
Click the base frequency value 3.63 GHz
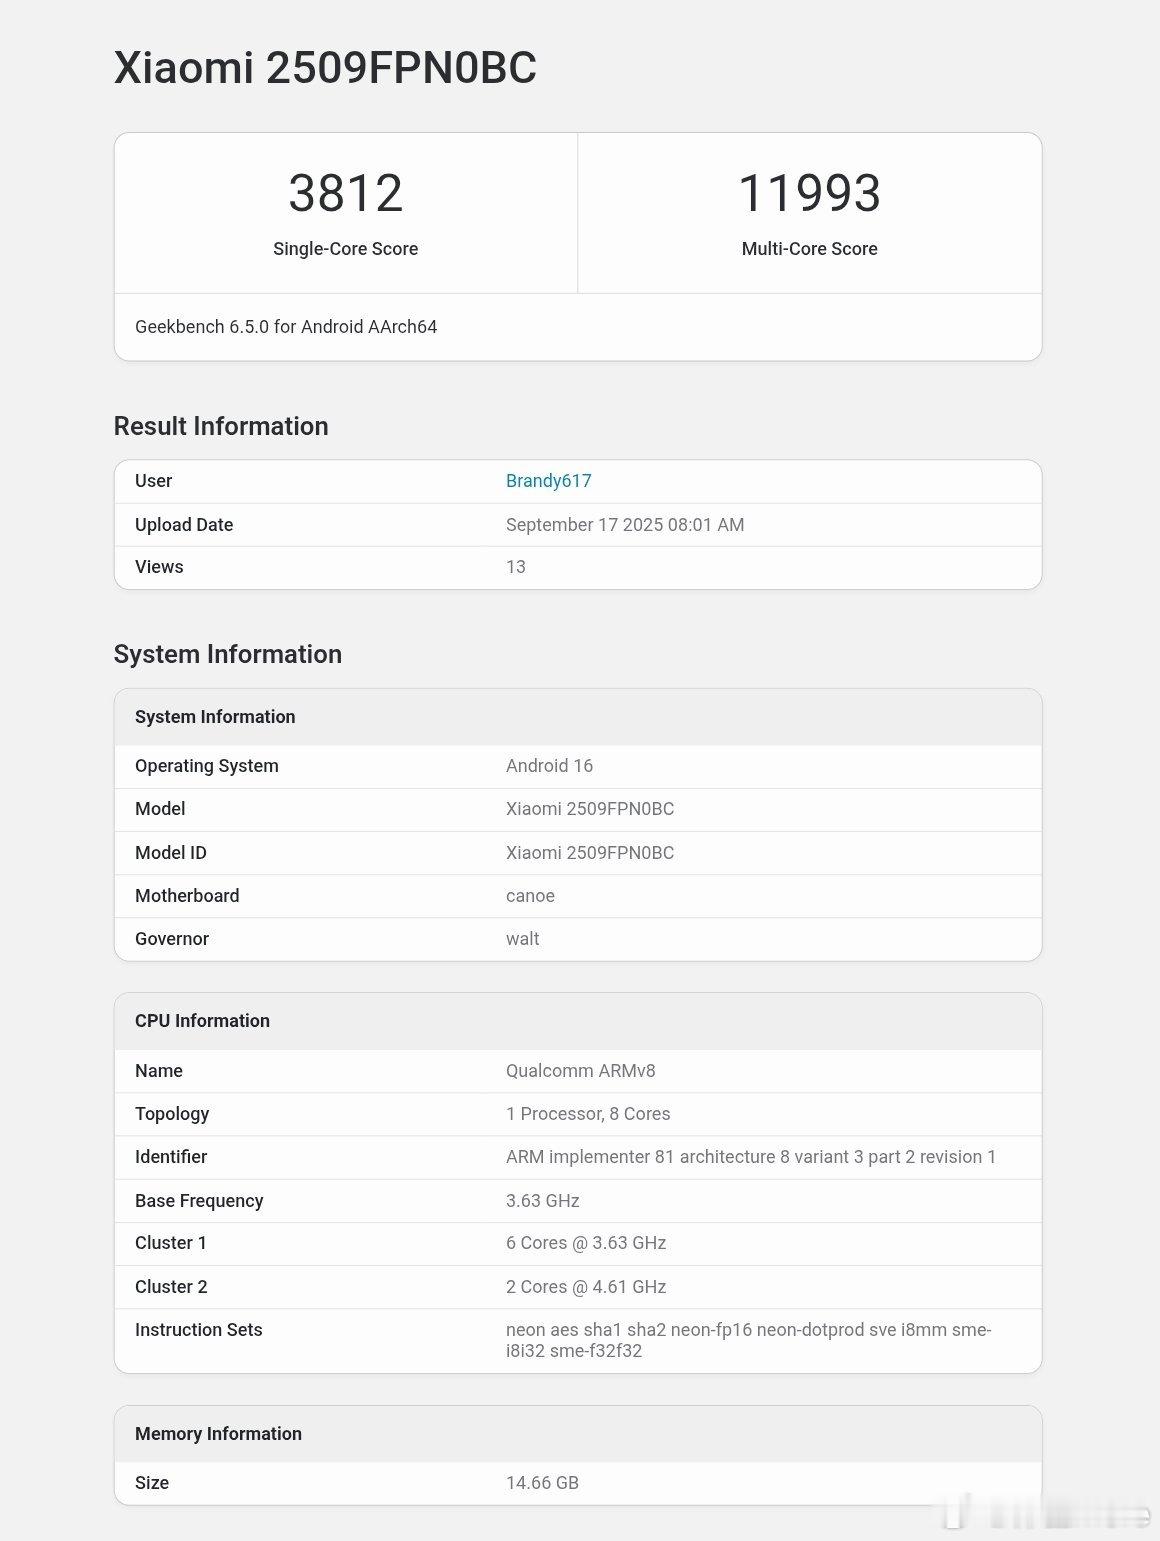[x=543, y=1201]
